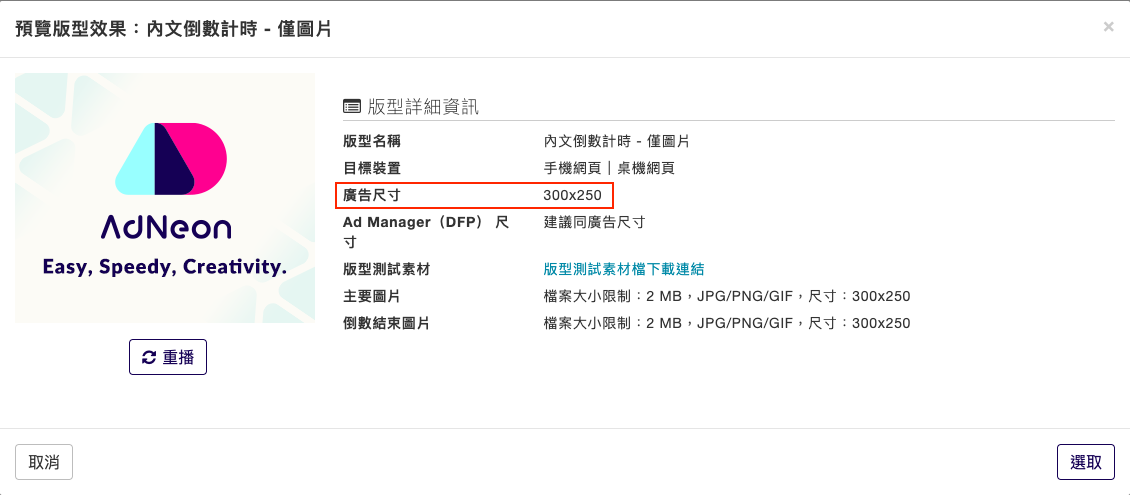This screenshot has height=495, width=1130.
Task: Click the 主要圖片 label
Action: 372,296
